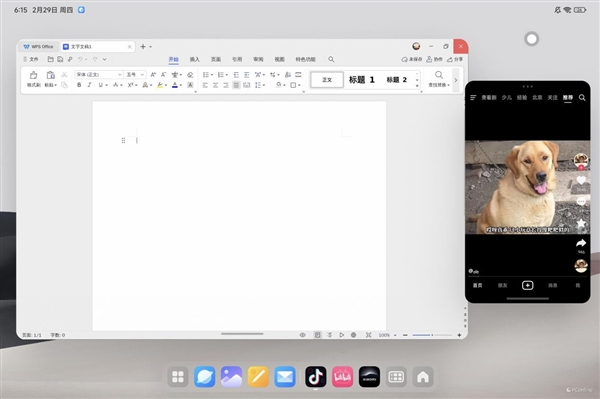
Task: Select the Format Painter brush icon
Action: point(34,75)
